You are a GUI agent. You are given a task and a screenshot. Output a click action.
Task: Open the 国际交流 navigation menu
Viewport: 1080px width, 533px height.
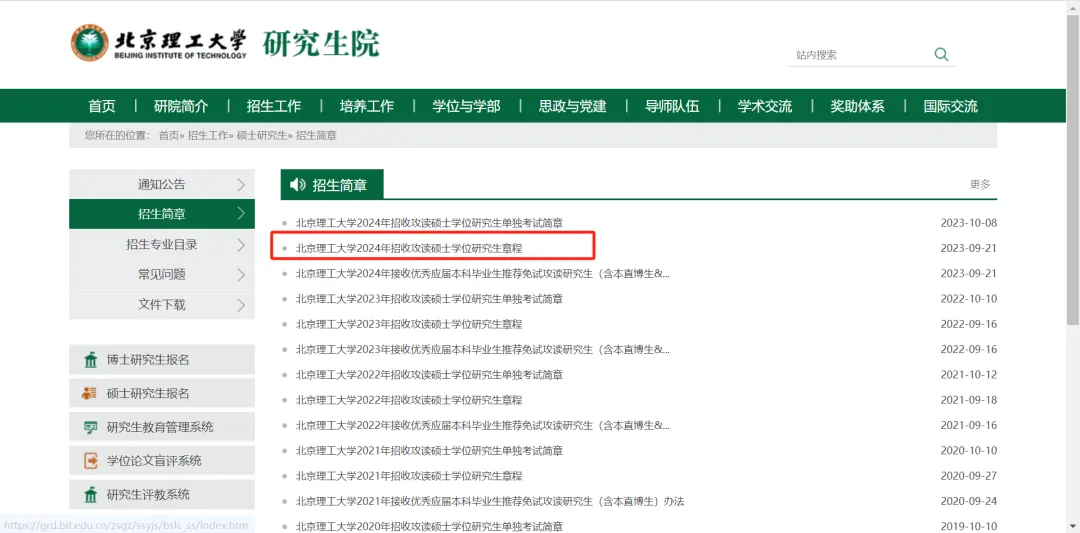[951, 106]
